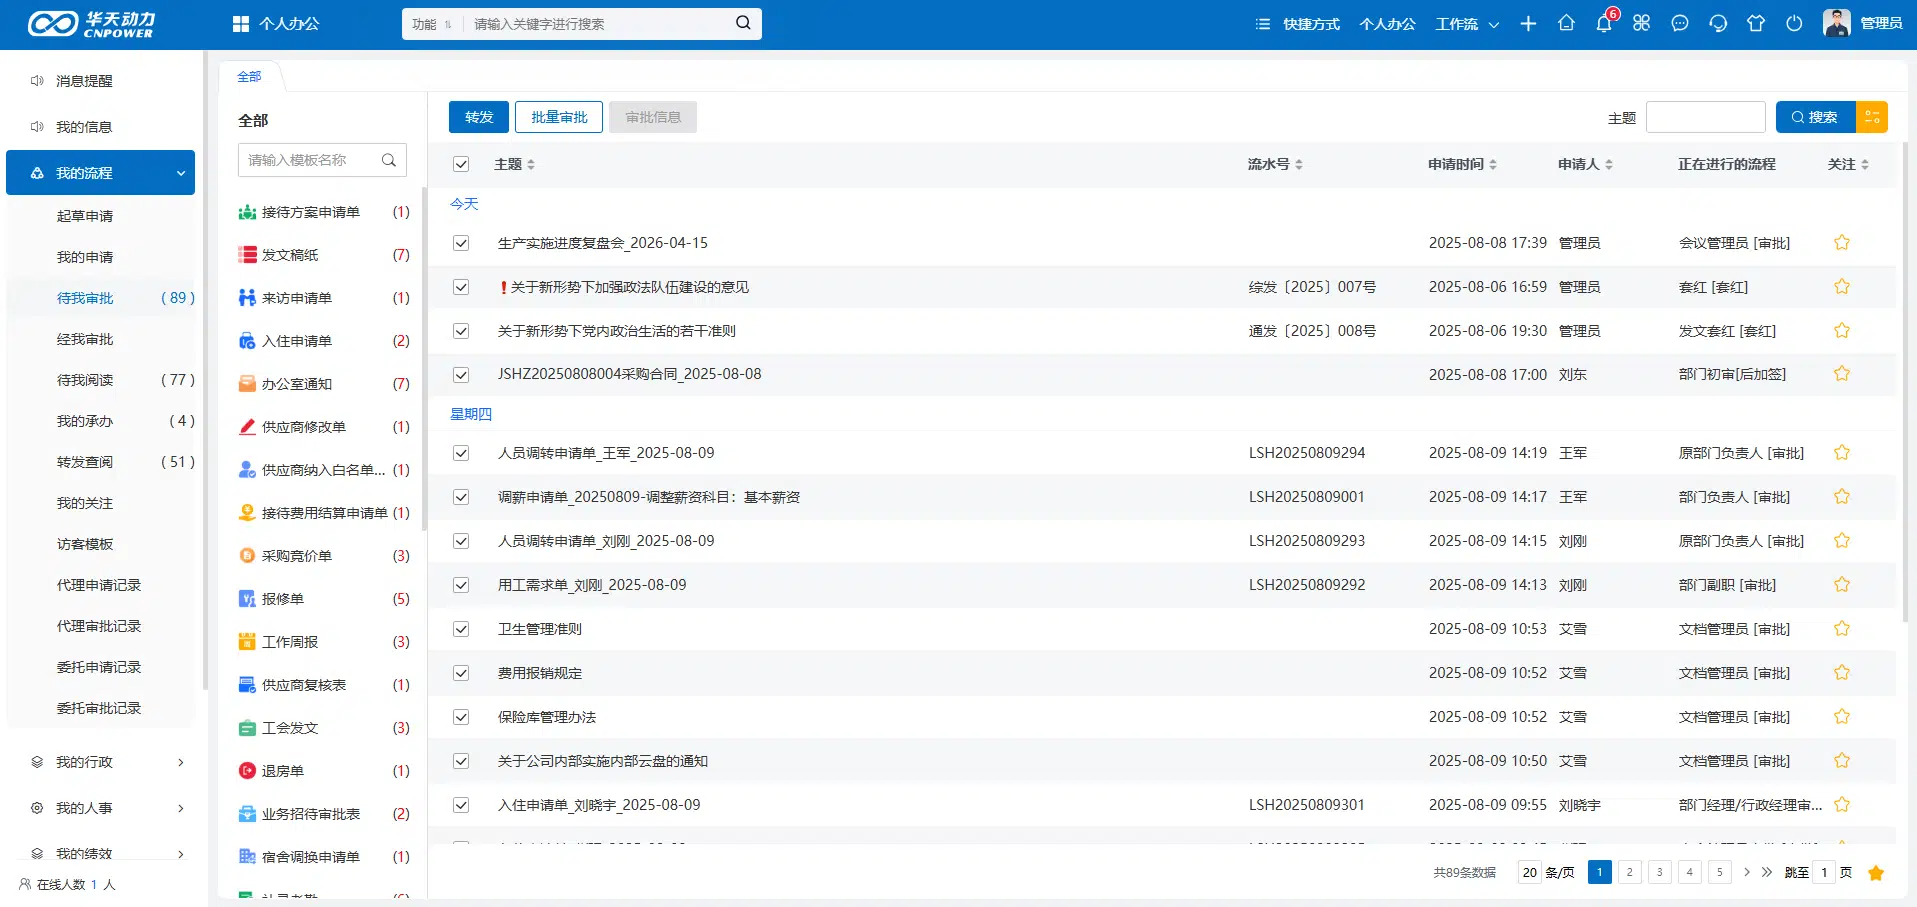Click the template name search field
Screen dimensions: 1917x907
[322, 160]
